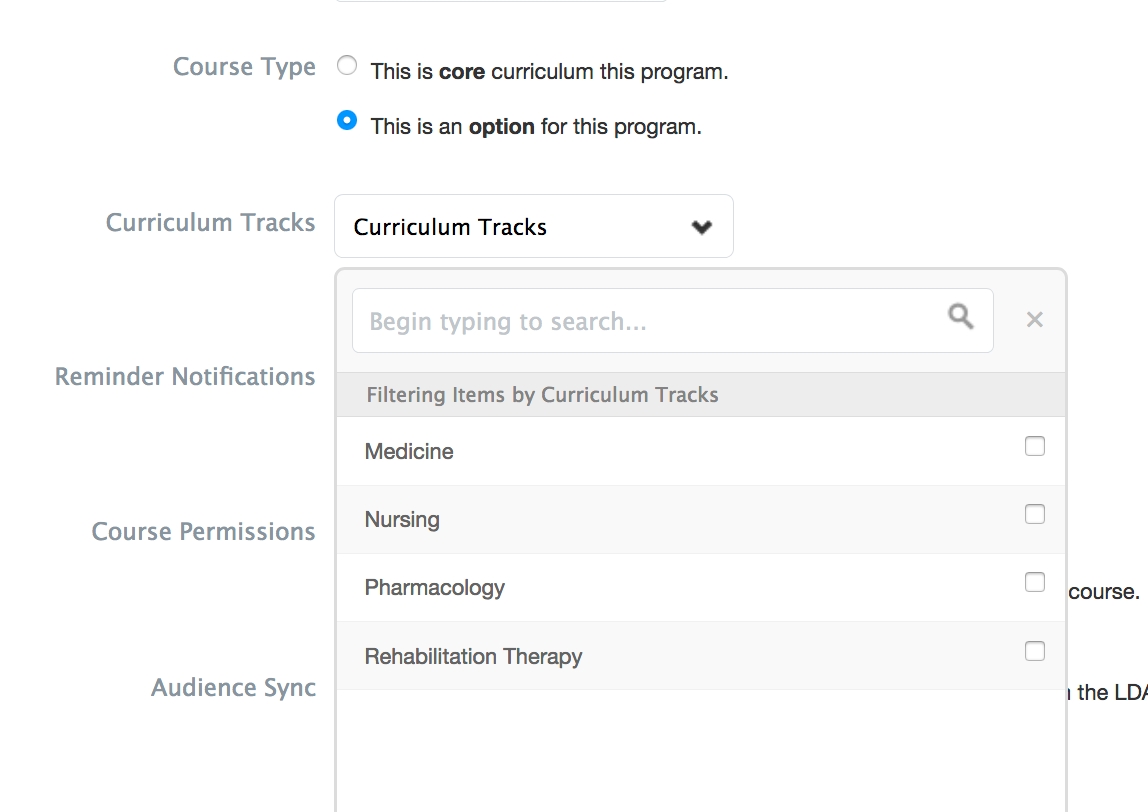Select the core curriculum radio button
Image resolution: width=1148 pixels, height=812 pixels.
(x=347, y=67)
